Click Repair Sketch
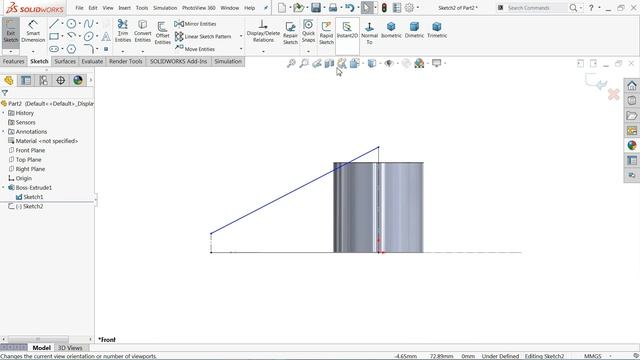Viewport: 640px width, 360px height. coord(290,33)
